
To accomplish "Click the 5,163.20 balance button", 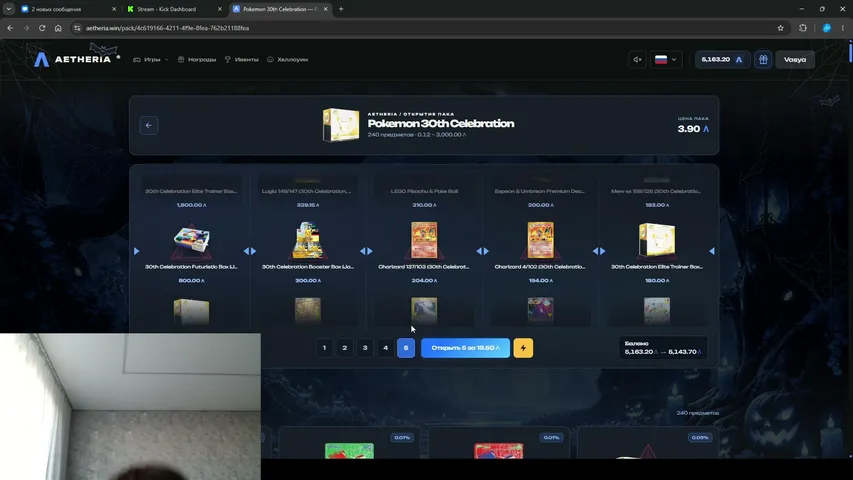I will tap(722, 59).
